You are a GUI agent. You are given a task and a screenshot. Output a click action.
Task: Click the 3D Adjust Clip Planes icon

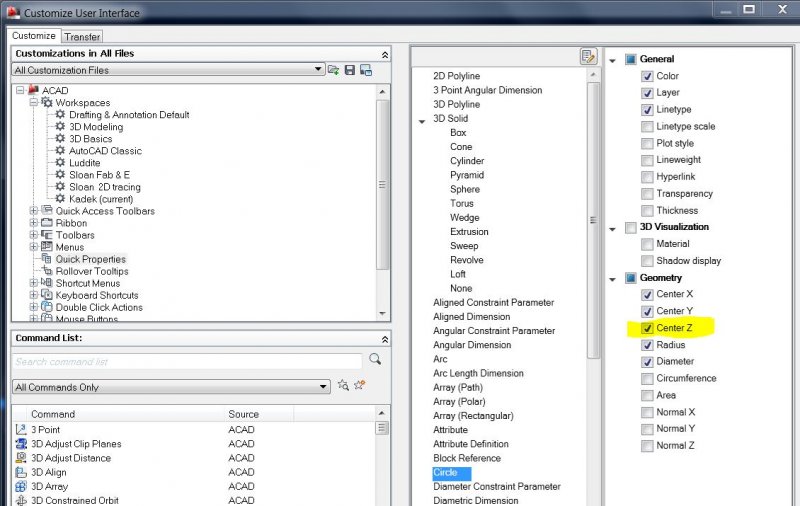pyautogui.click(x=21, y=444)
